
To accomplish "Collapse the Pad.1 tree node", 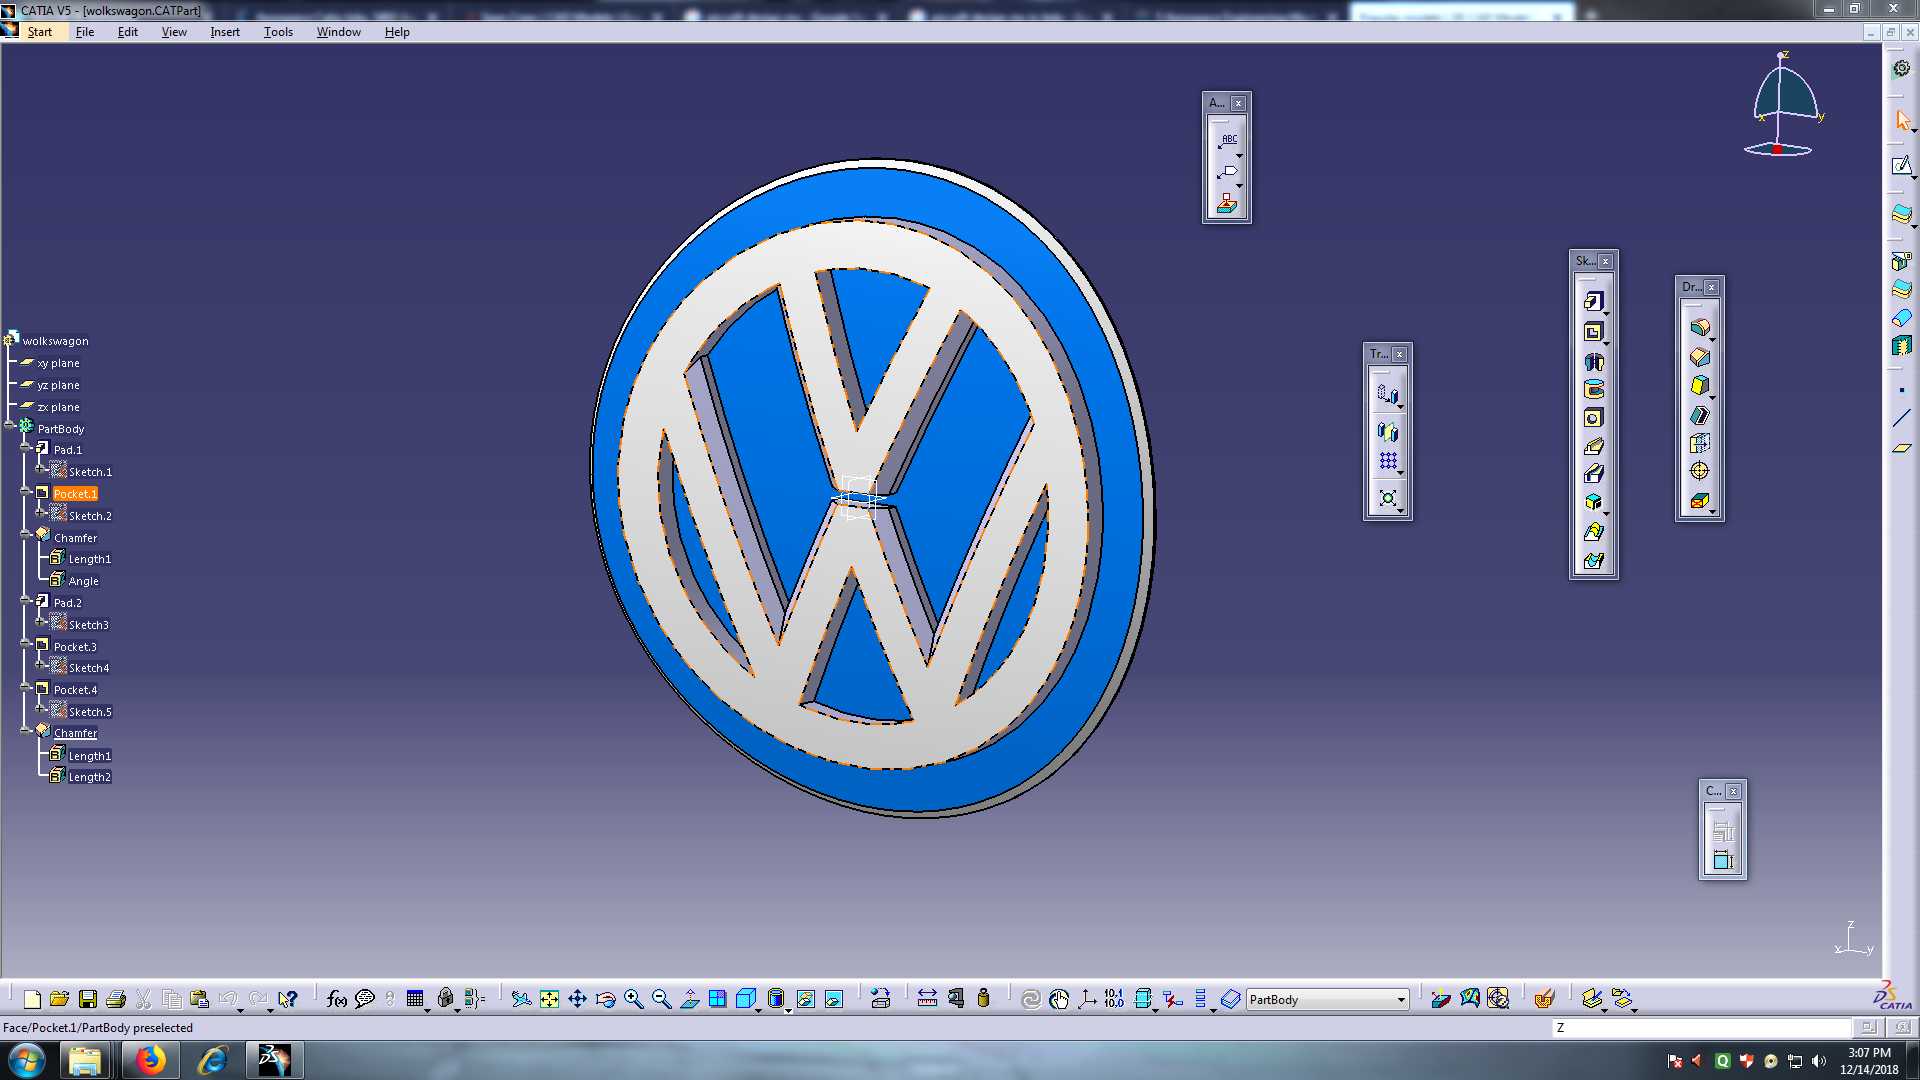I will click(x=25, y=448).
